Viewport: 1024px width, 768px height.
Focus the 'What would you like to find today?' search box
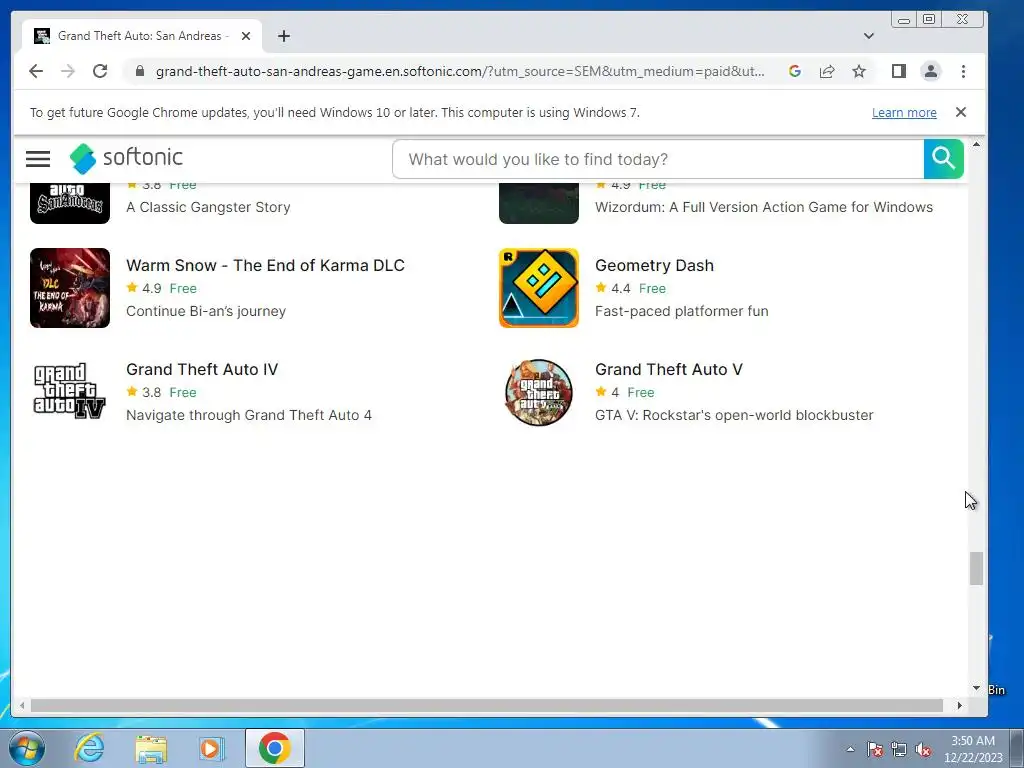(658, 159)
